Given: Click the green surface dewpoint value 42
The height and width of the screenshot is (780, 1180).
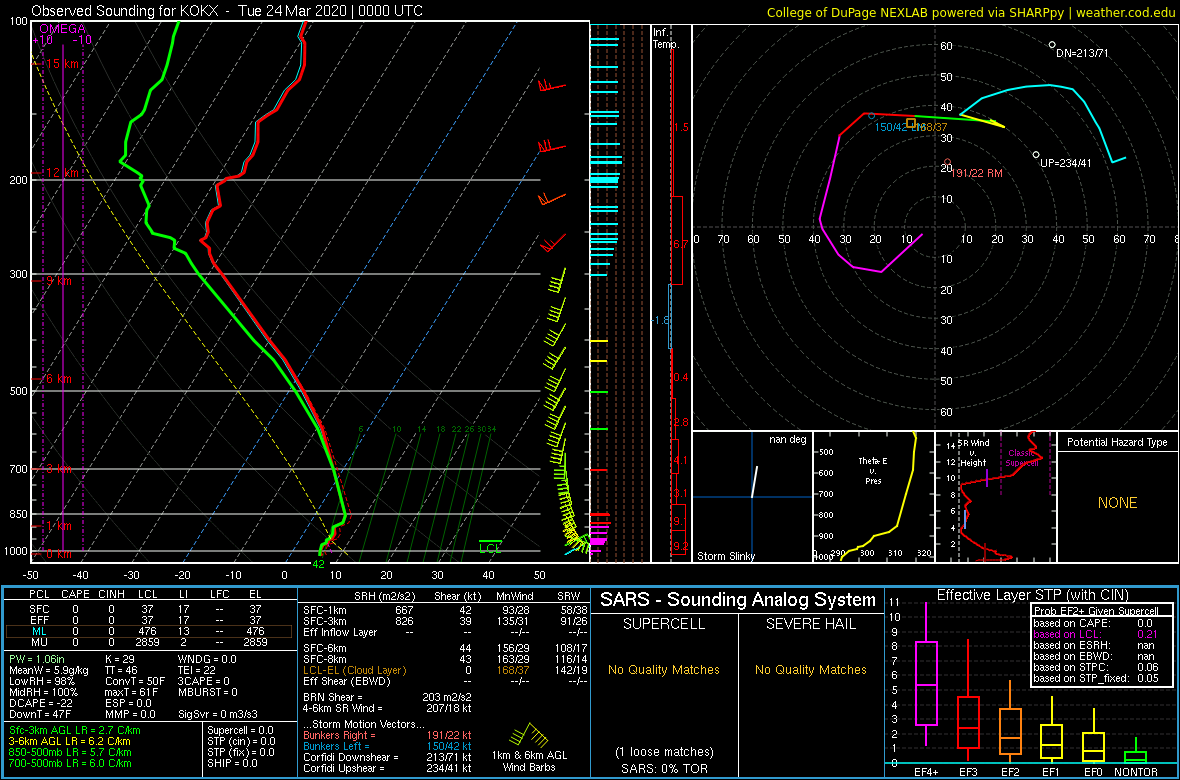Looking at the screenshot, I should 318,563.
